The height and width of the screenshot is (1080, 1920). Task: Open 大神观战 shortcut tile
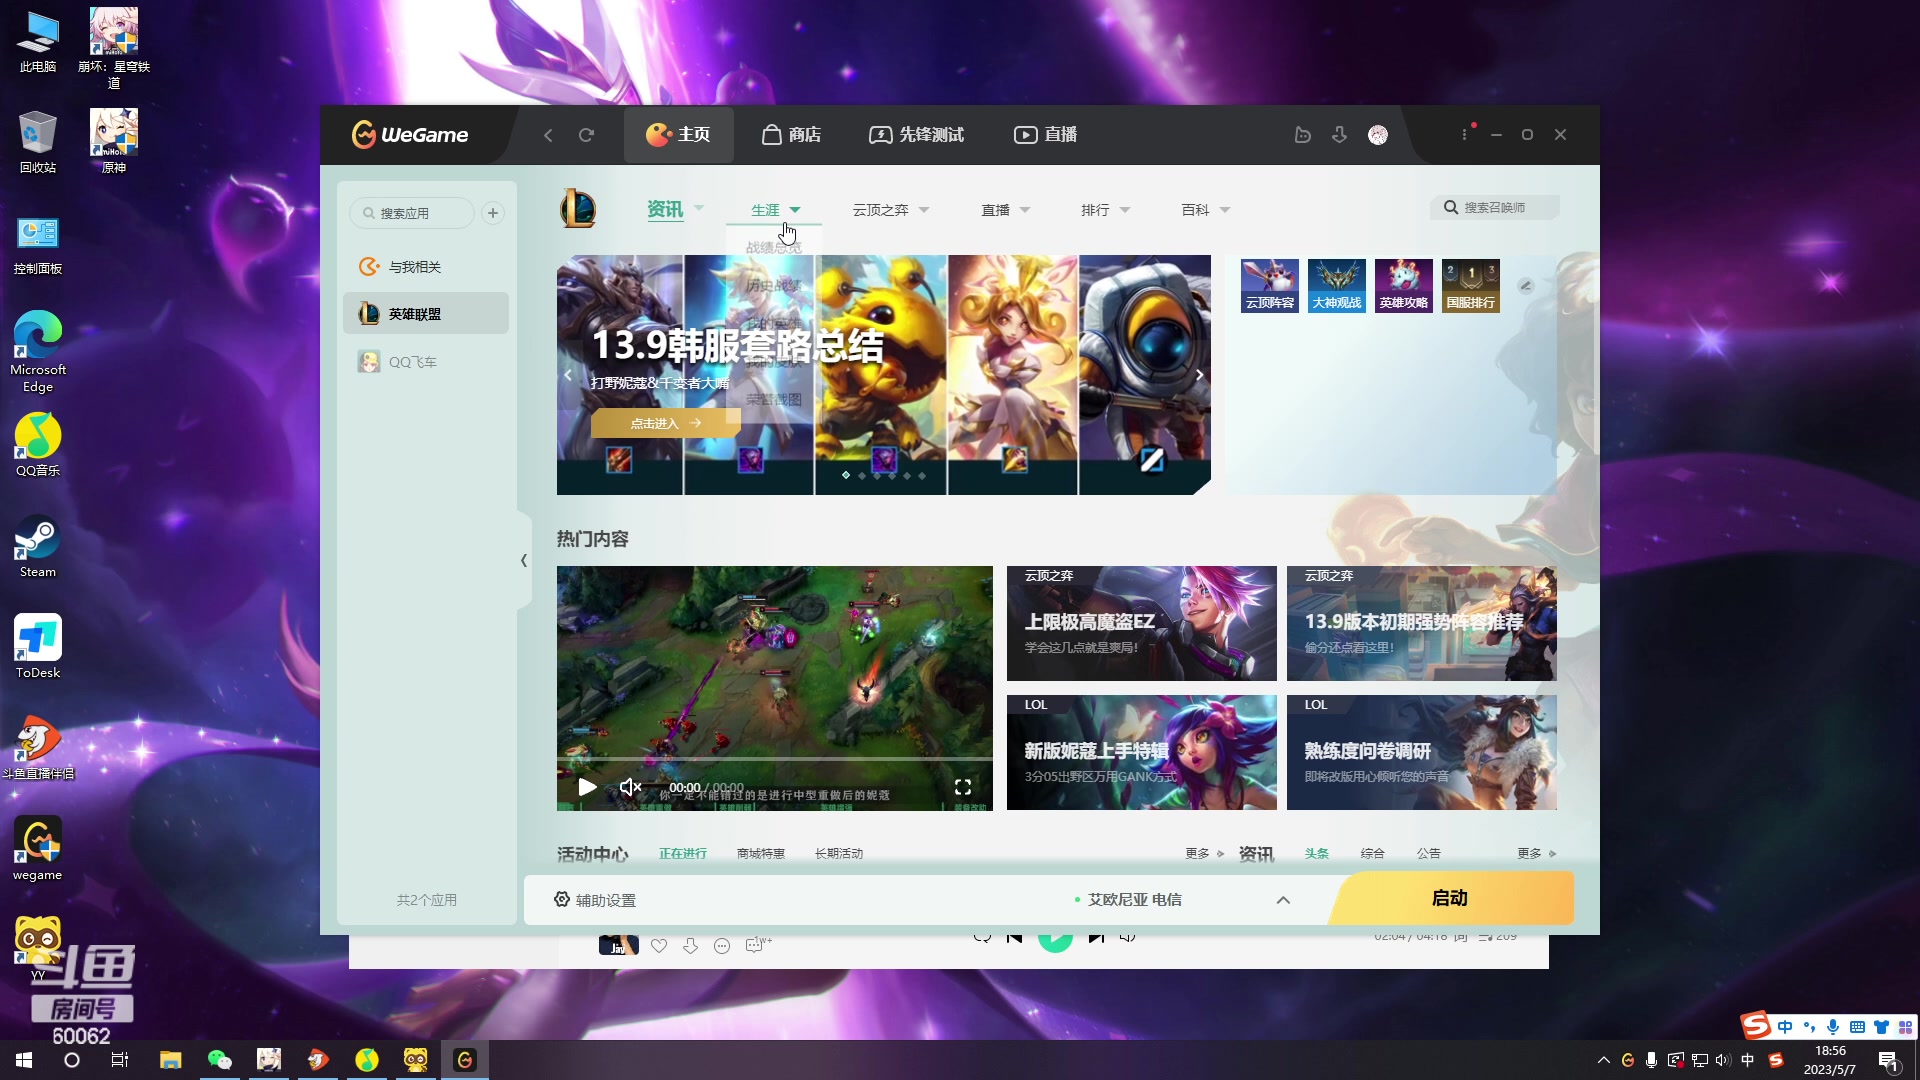pos(1337,286)
